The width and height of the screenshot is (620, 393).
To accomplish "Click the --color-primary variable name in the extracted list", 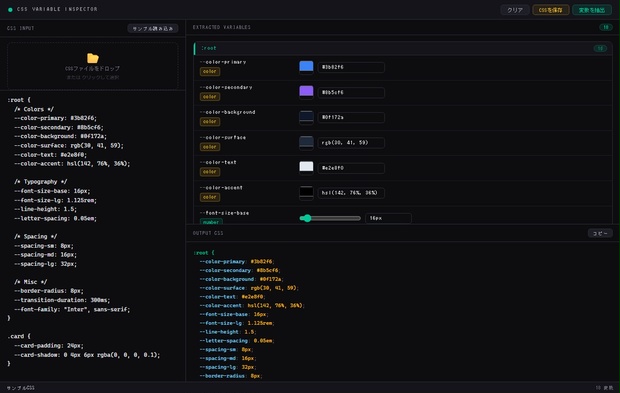I will (x=223, y=62).
